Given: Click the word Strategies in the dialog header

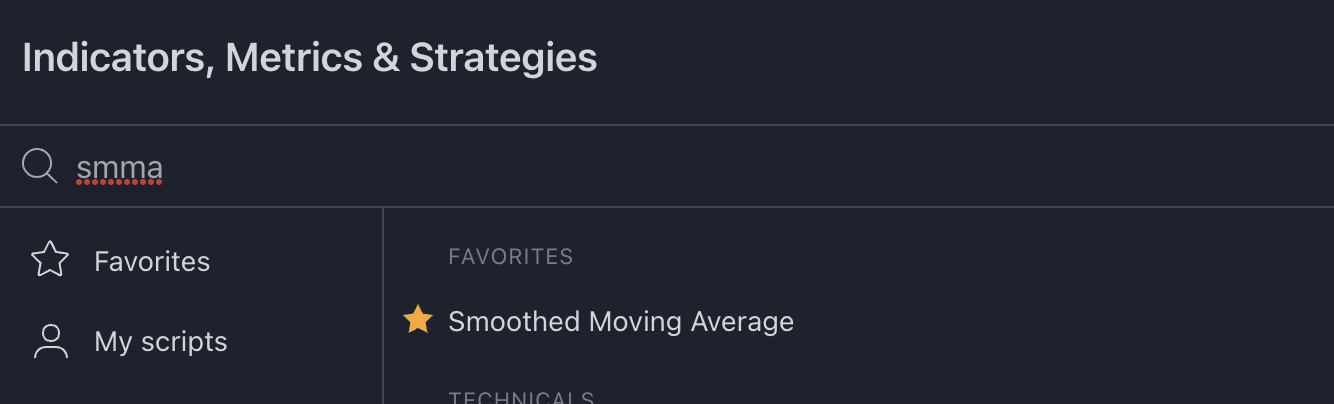Looking at the screenshot, I should [503, 58].
